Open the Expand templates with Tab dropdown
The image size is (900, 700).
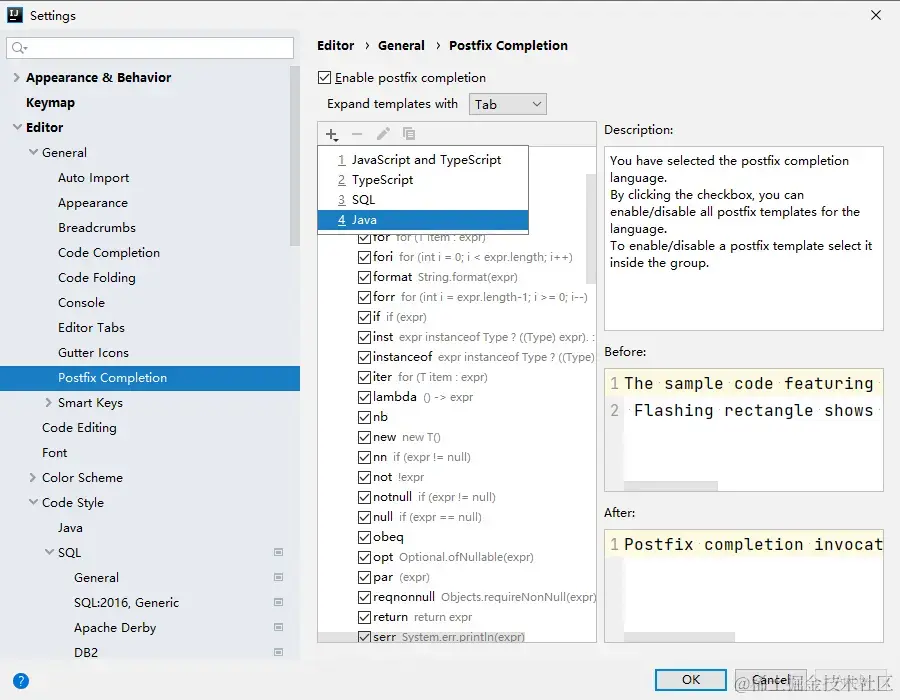(x=507, y=104)
